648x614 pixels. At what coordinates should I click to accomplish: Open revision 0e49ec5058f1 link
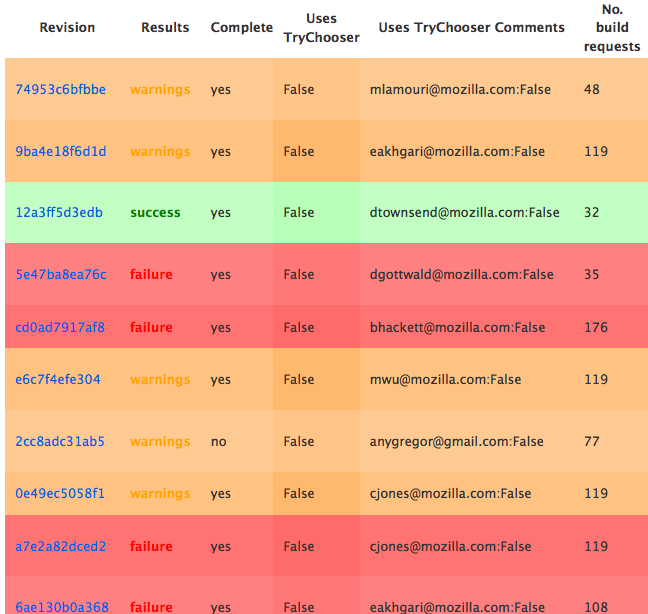pyautogui.click(x=60, y=493)
